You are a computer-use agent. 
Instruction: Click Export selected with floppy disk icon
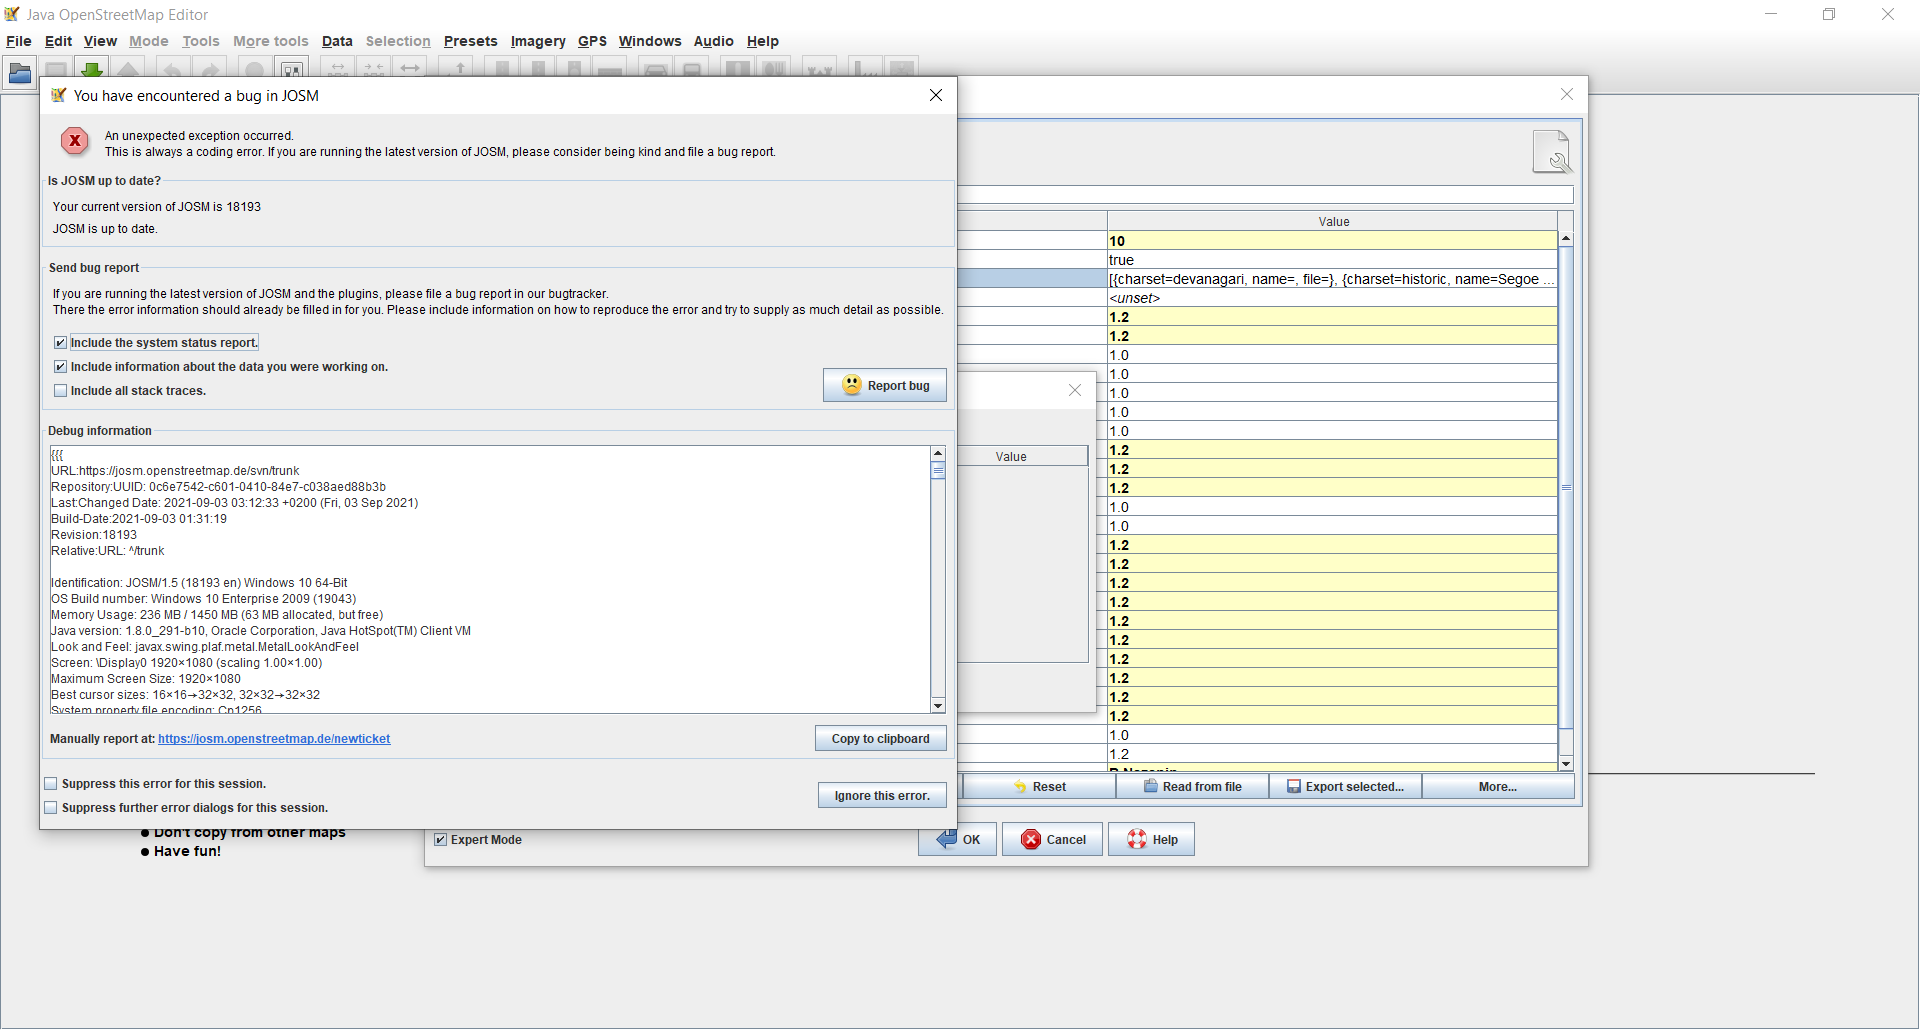click(1345, 787)
